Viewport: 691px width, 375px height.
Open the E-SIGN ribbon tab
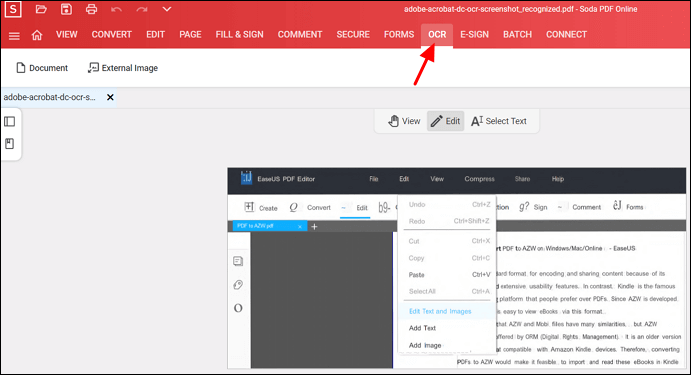point(475,34)
